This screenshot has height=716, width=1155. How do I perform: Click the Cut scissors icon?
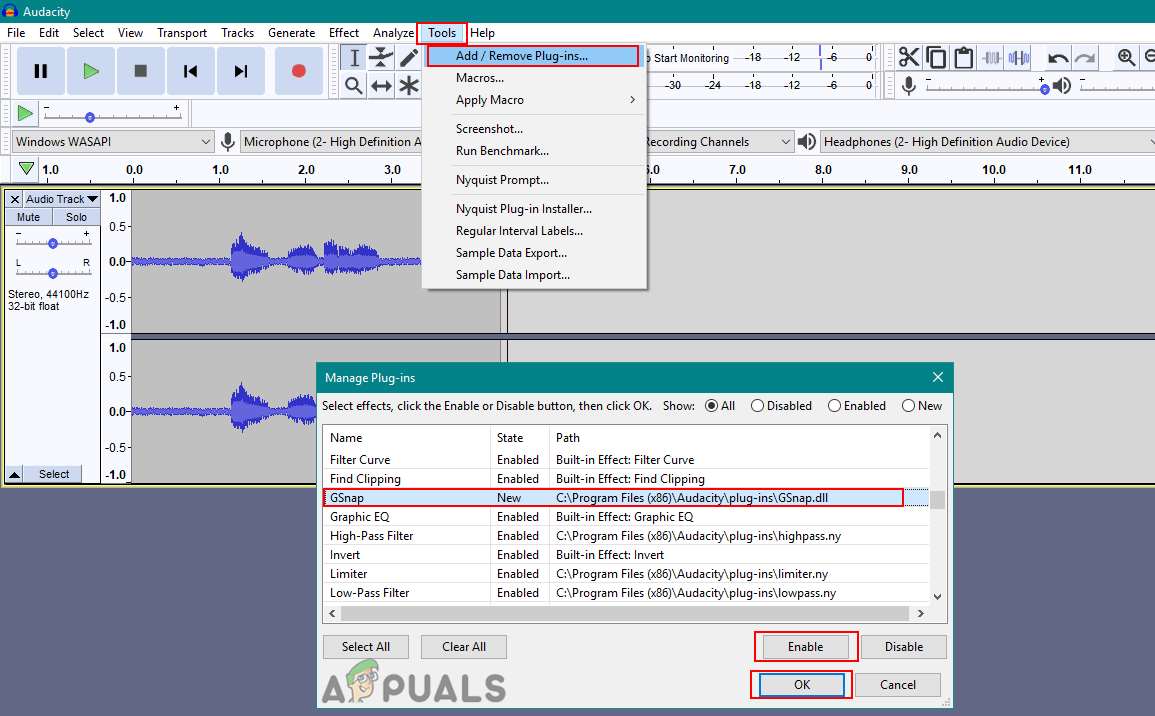pos(909,57)
